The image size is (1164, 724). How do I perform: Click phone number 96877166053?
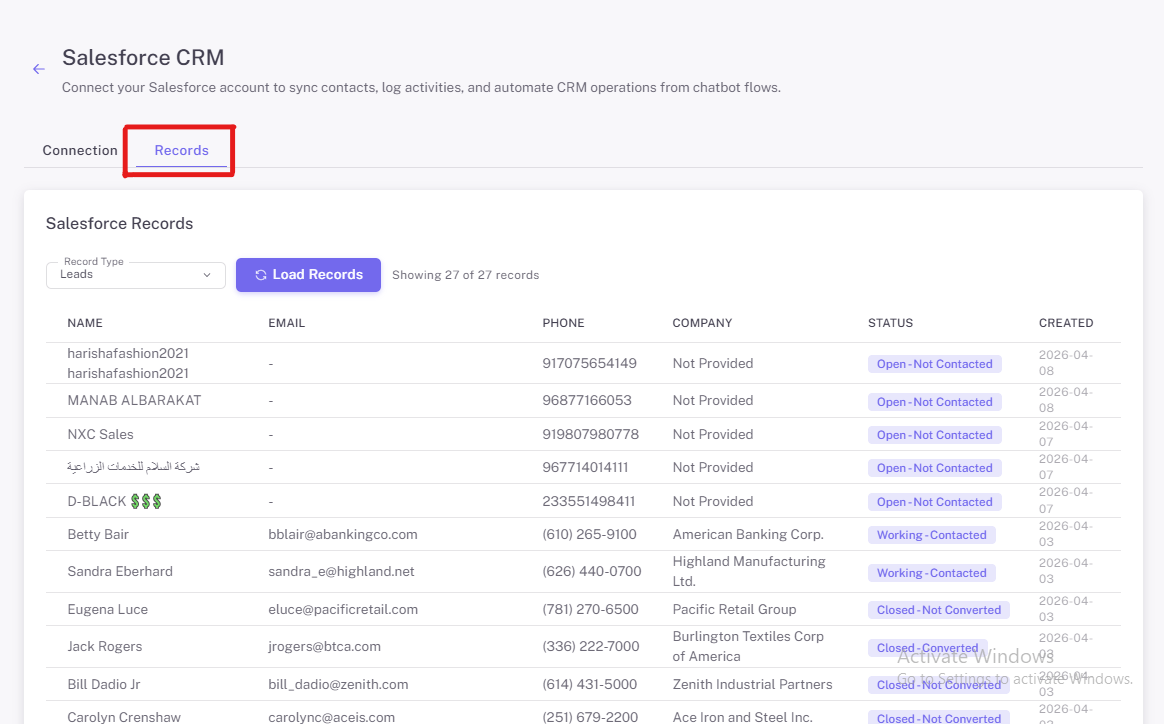pos(586,400)
